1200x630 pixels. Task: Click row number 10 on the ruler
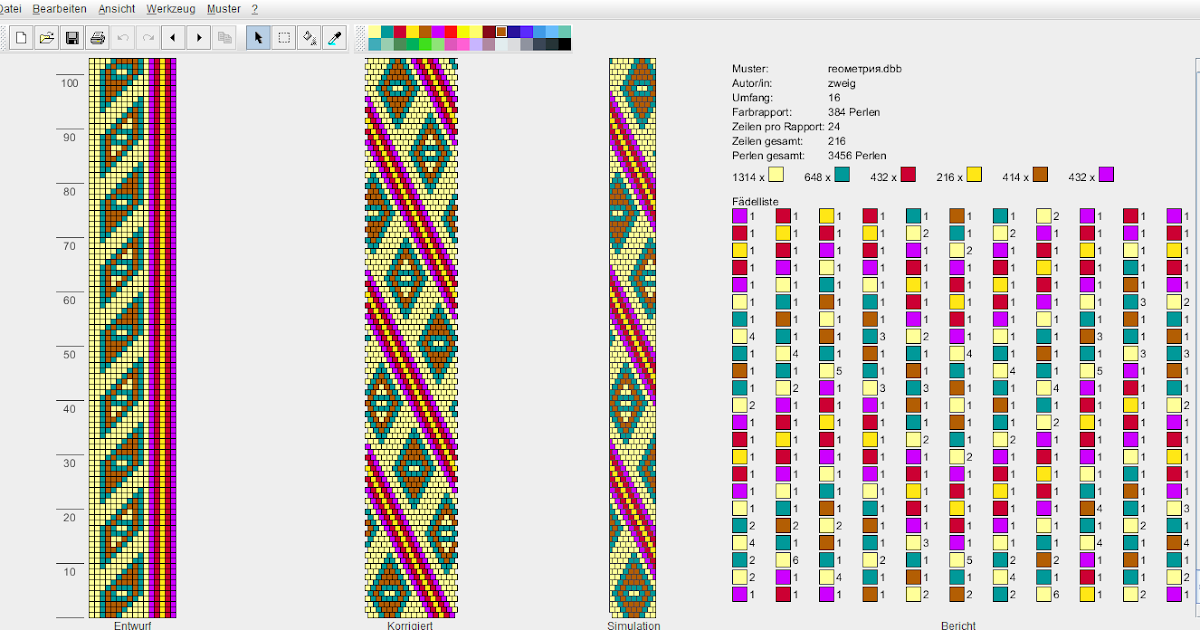71,572
